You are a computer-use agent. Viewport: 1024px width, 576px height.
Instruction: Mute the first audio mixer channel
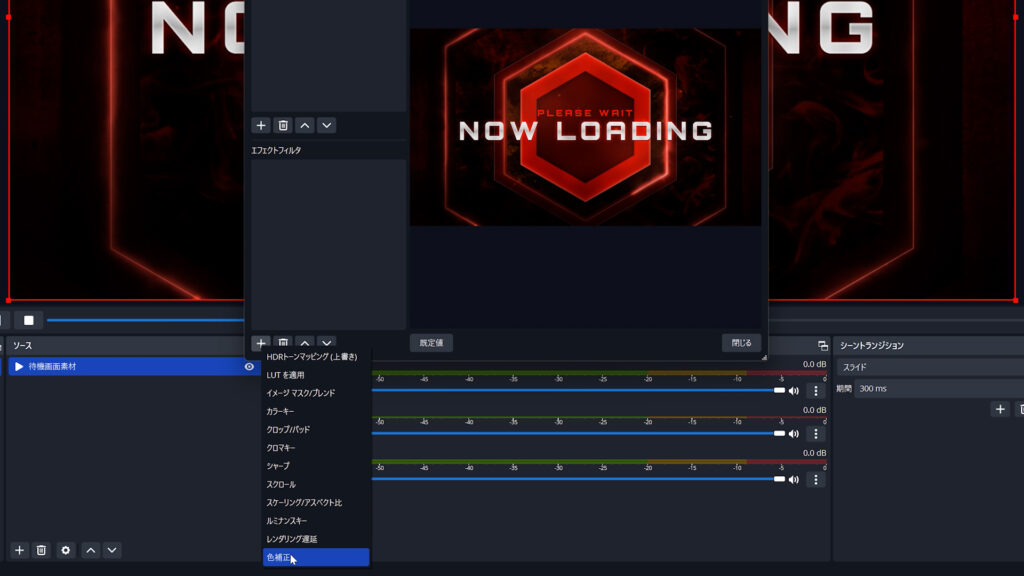click(x=794, y=391)
